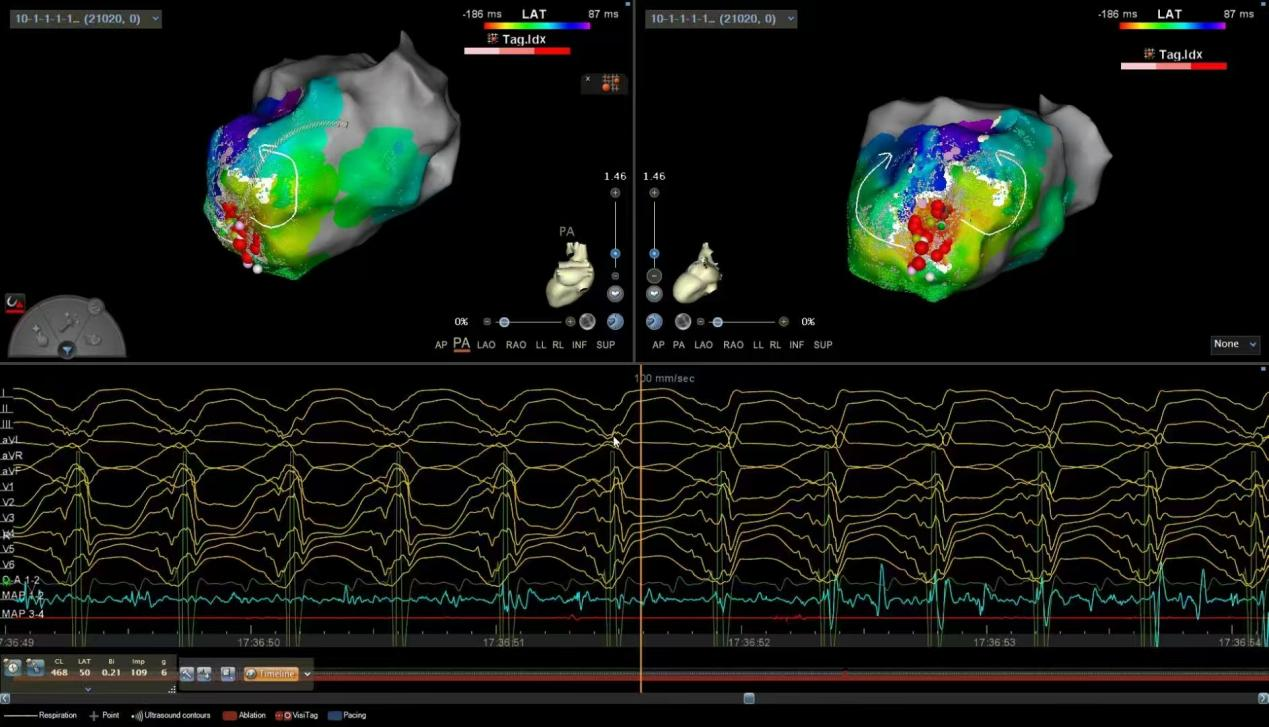
Task: Click the Timeline button
Action: (x=271, y=674)
